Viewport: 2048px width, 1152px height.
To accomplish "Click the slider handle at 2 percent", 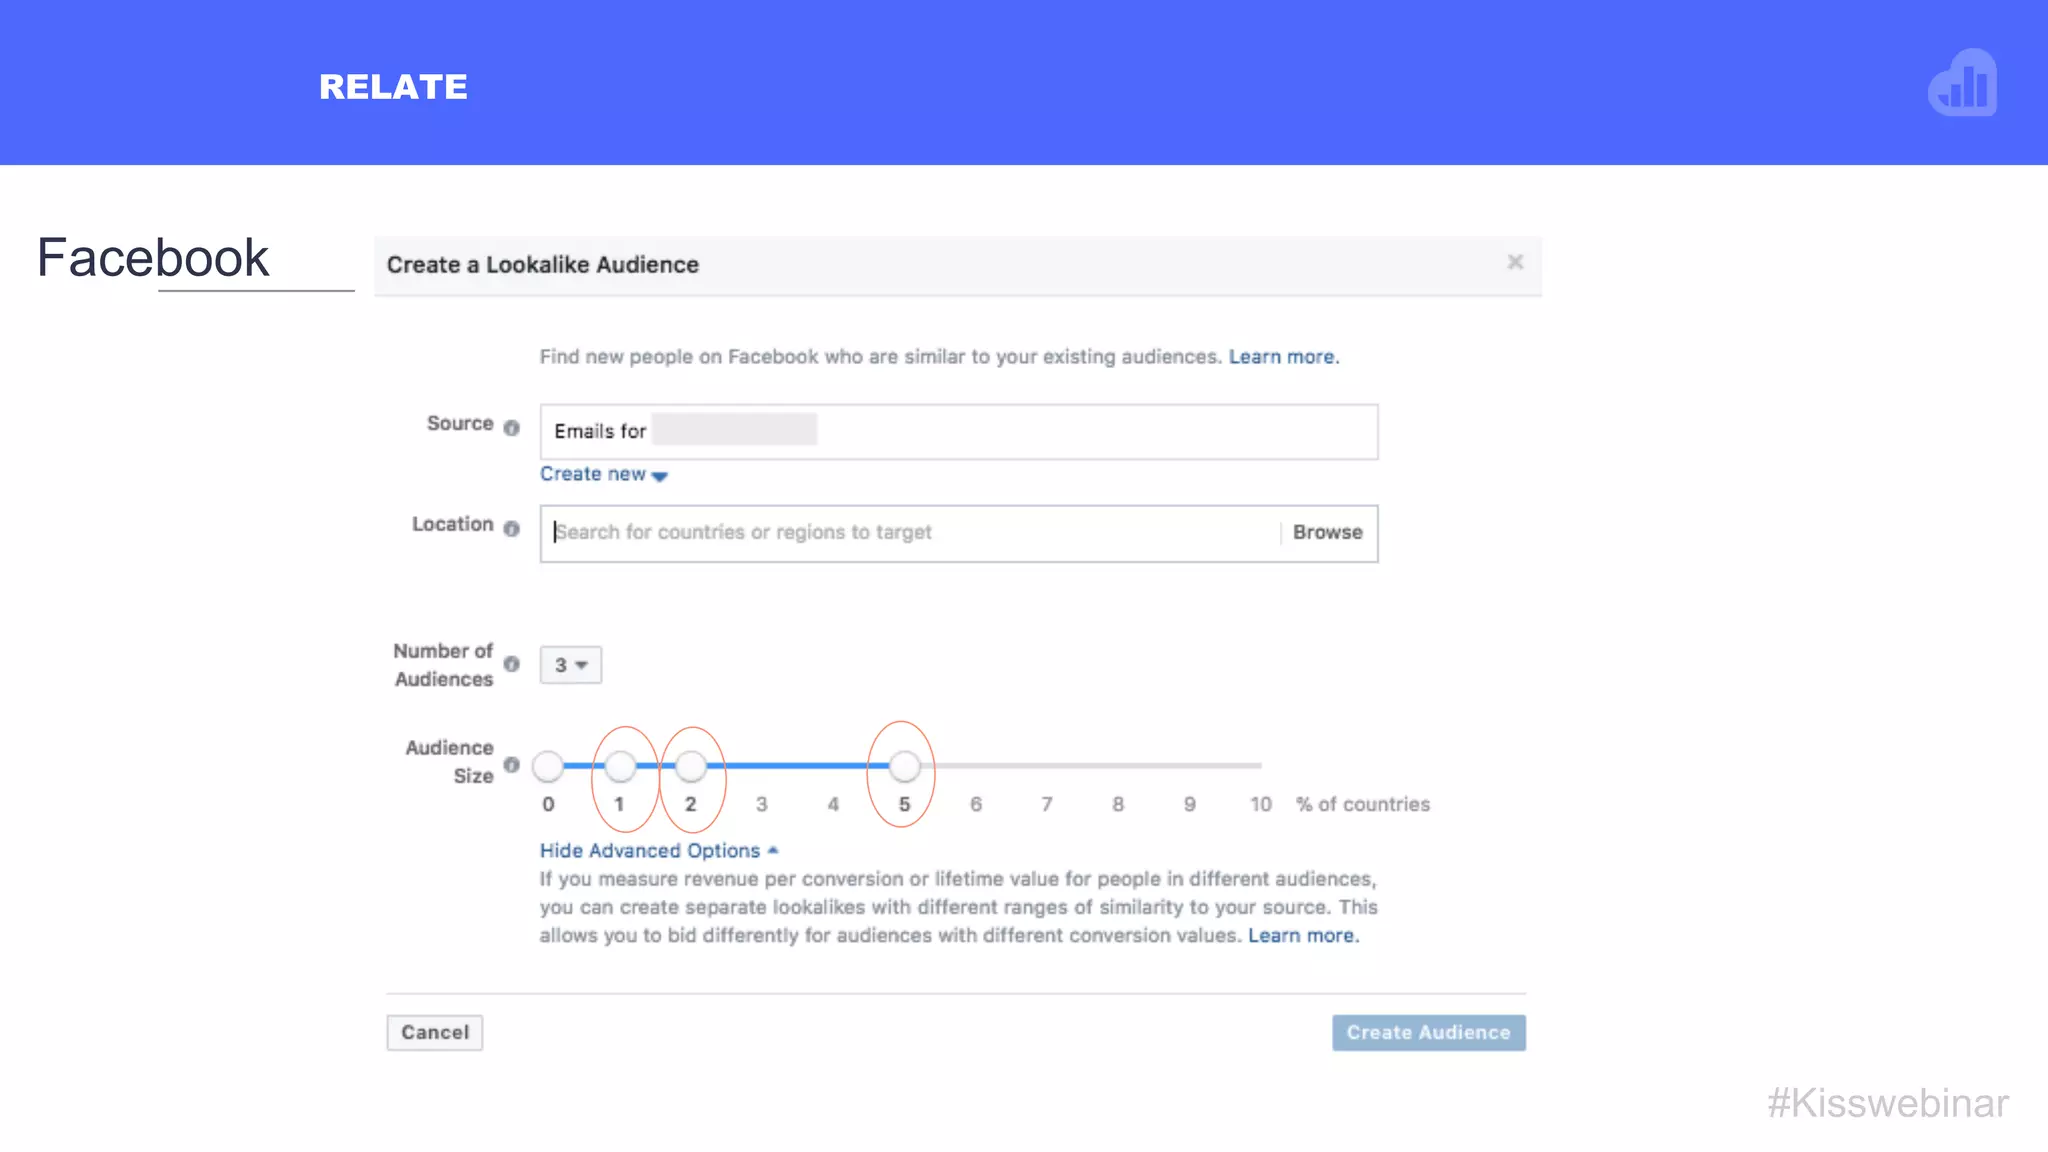I will [x=691, y=767].
